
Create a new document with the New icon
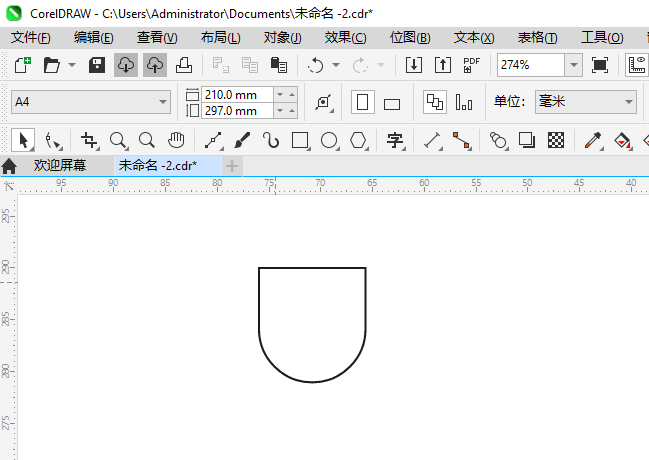(23, 65)
